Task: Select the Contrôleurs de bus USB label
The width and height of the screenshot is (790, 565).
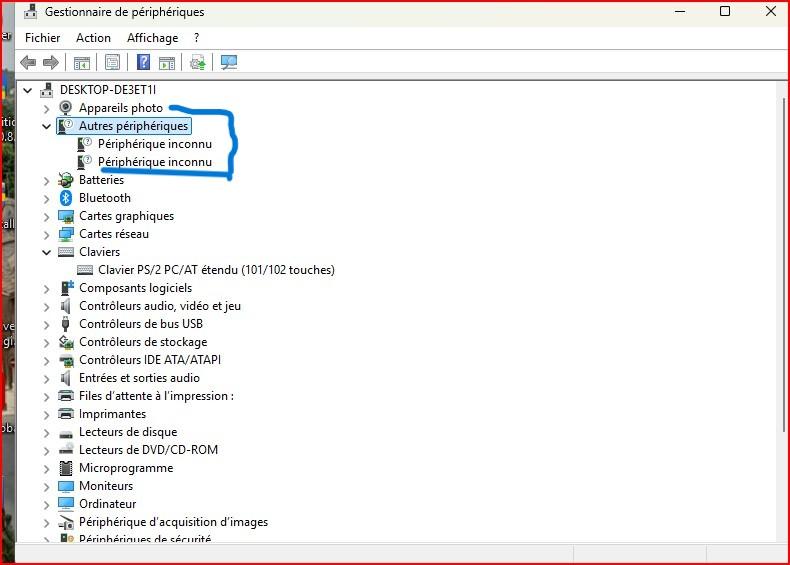Action: (x=141, y=324)
